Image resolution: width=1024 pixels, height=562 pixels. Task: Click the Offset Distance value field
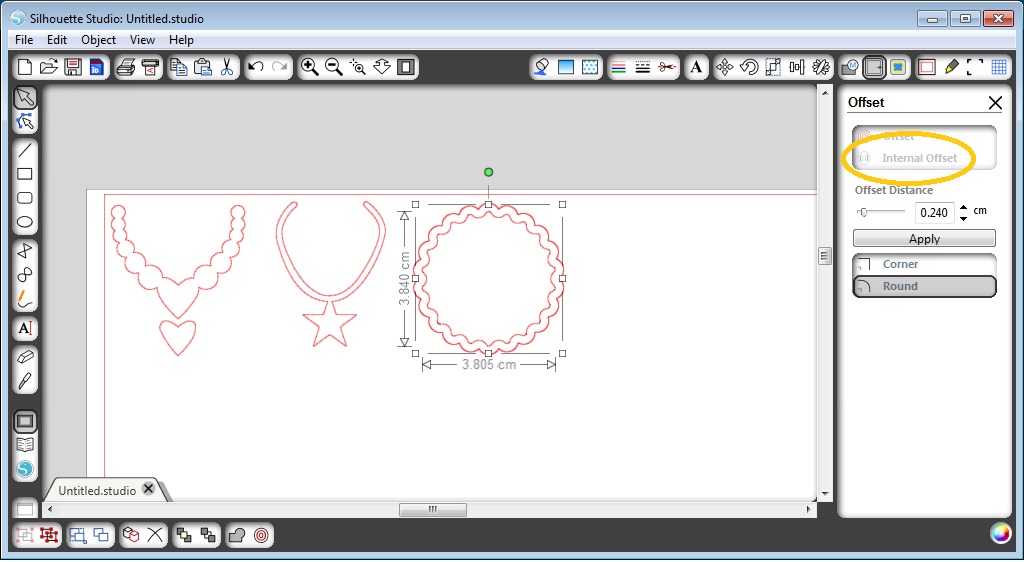coord(935,213)
